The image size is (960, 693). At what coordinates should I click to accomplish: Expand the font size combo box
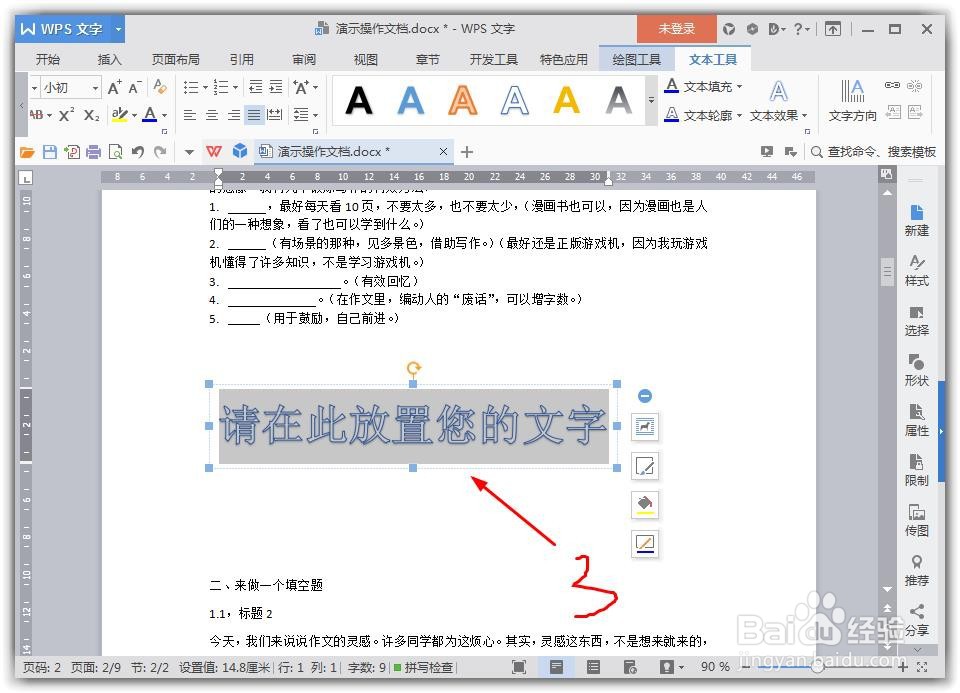point(94,87)
